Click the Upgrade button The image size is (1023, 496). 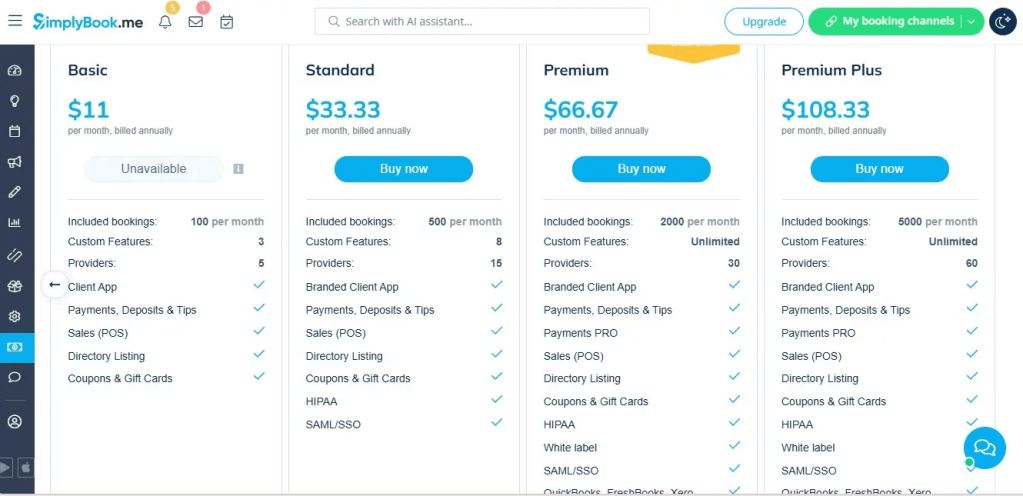pyautogui.click(x=763, y=22)
